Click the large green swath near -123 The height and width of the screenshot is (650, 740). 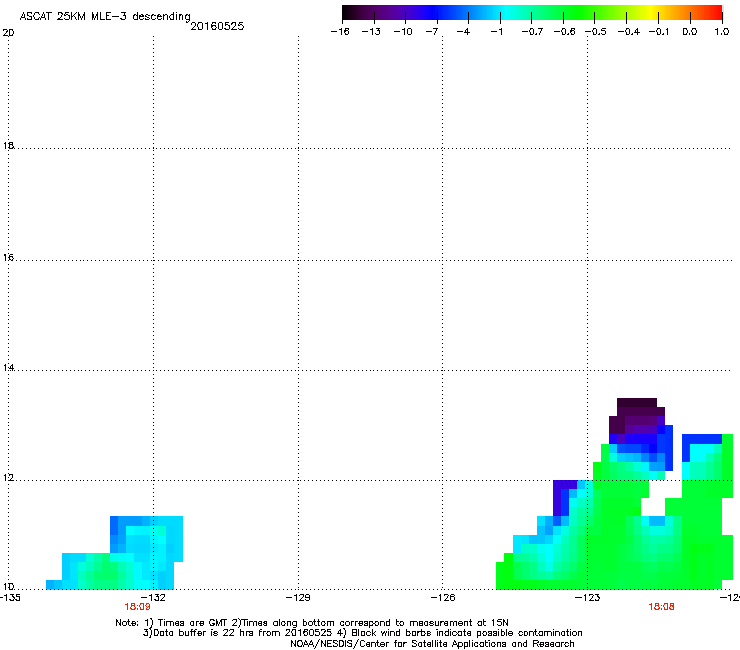pos(614,533)
